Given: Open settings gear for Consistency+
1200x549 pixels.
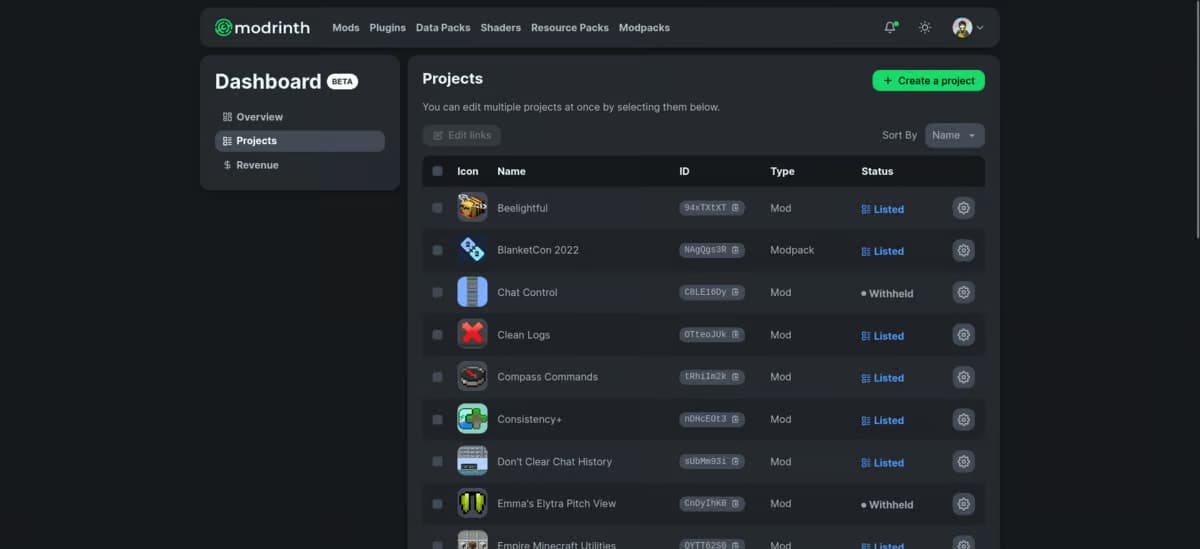Looking at the screenshot, I should [x=963, y=420].
